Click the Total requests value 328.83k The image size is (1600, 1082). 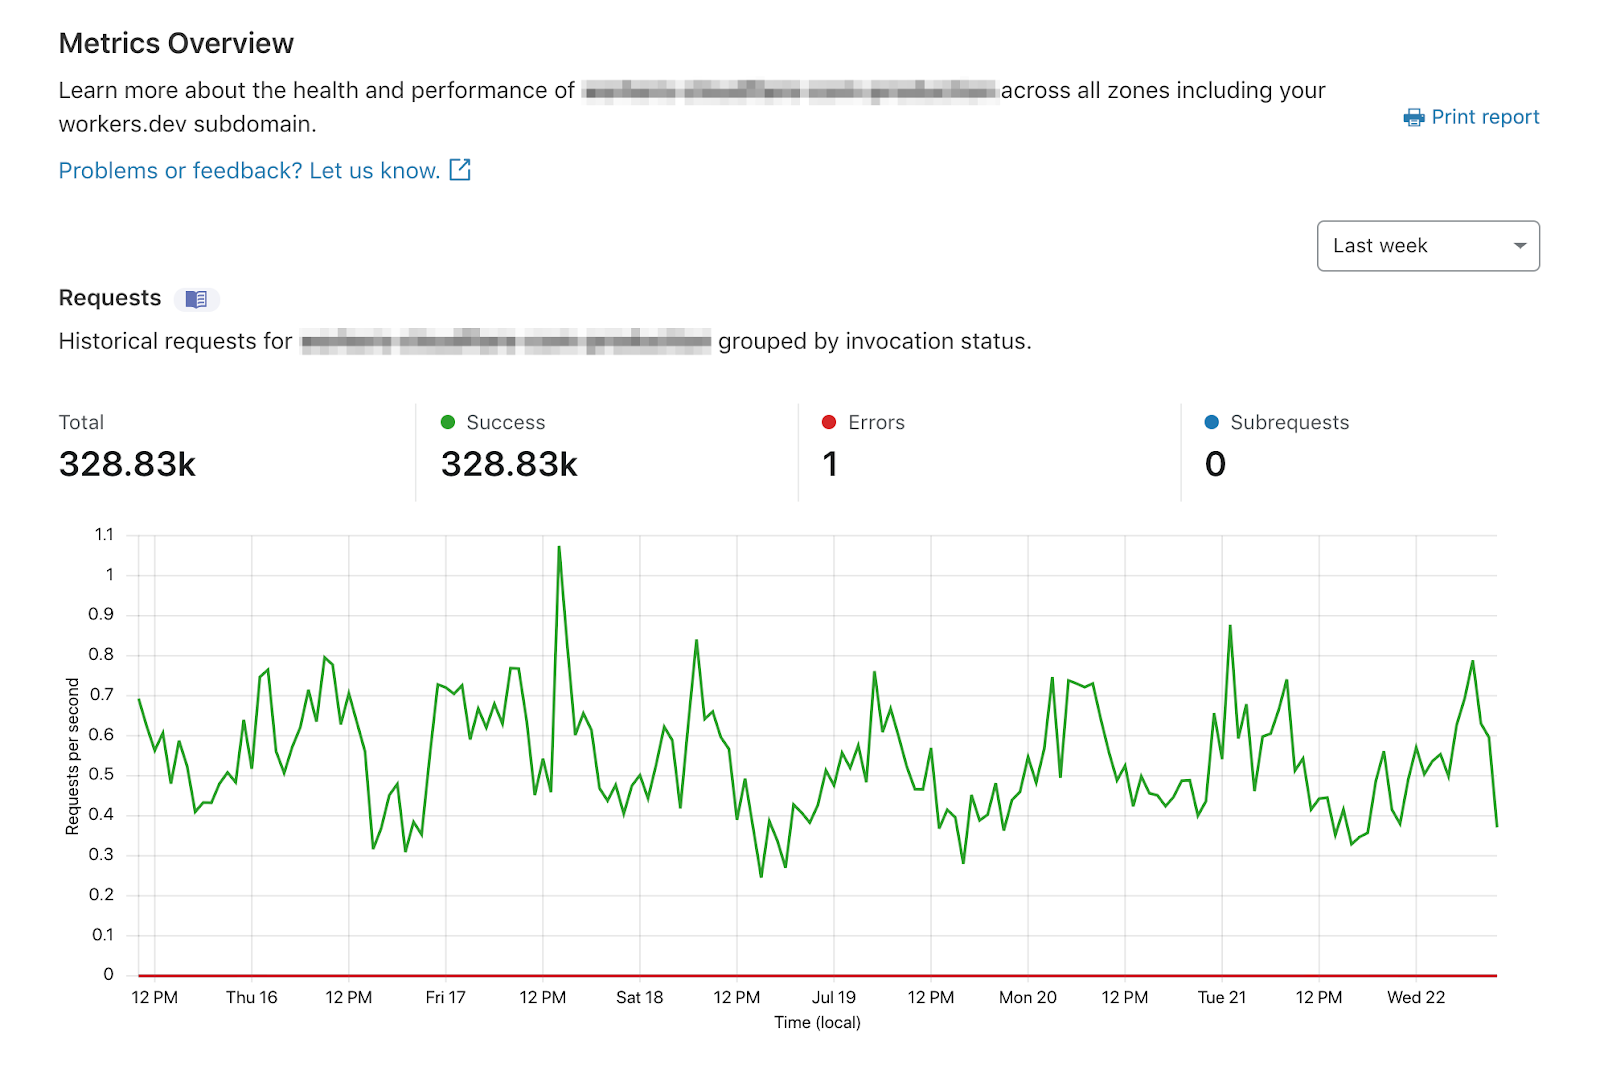coord(127,464)
